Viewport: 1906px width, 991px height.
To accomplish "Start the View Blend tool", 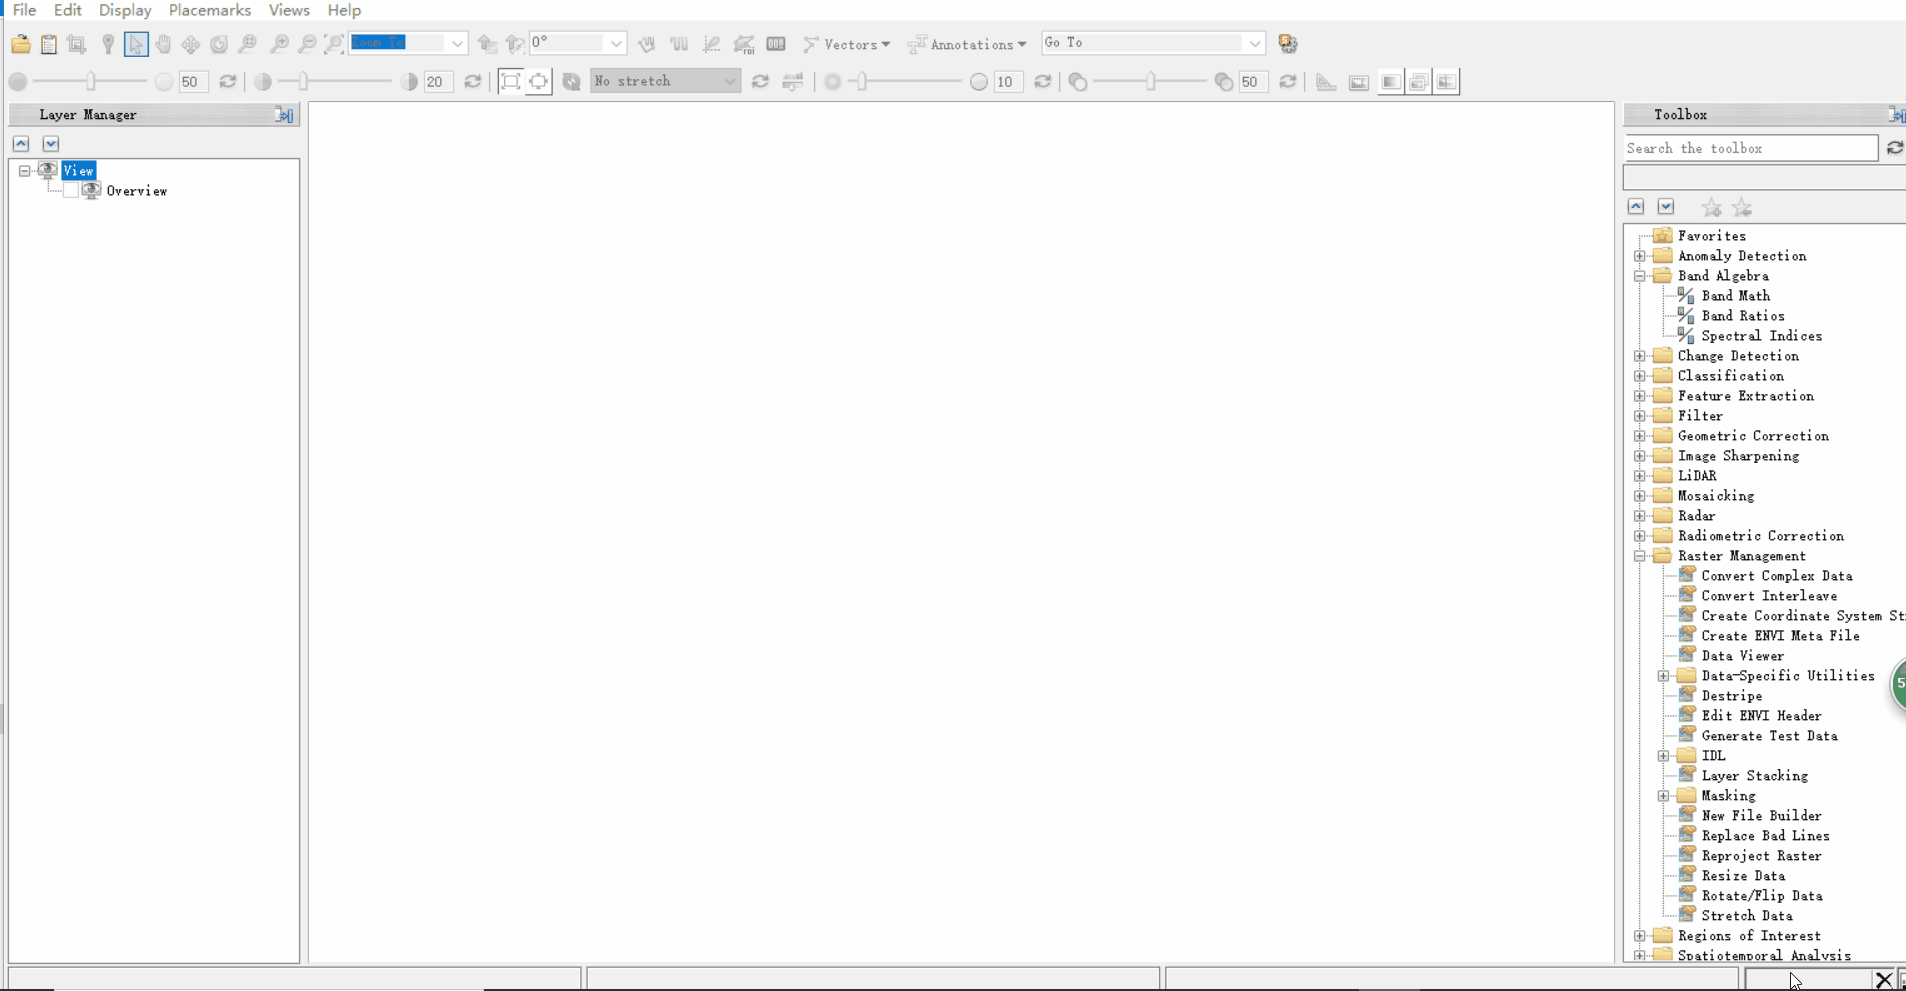I will 1391,82.
